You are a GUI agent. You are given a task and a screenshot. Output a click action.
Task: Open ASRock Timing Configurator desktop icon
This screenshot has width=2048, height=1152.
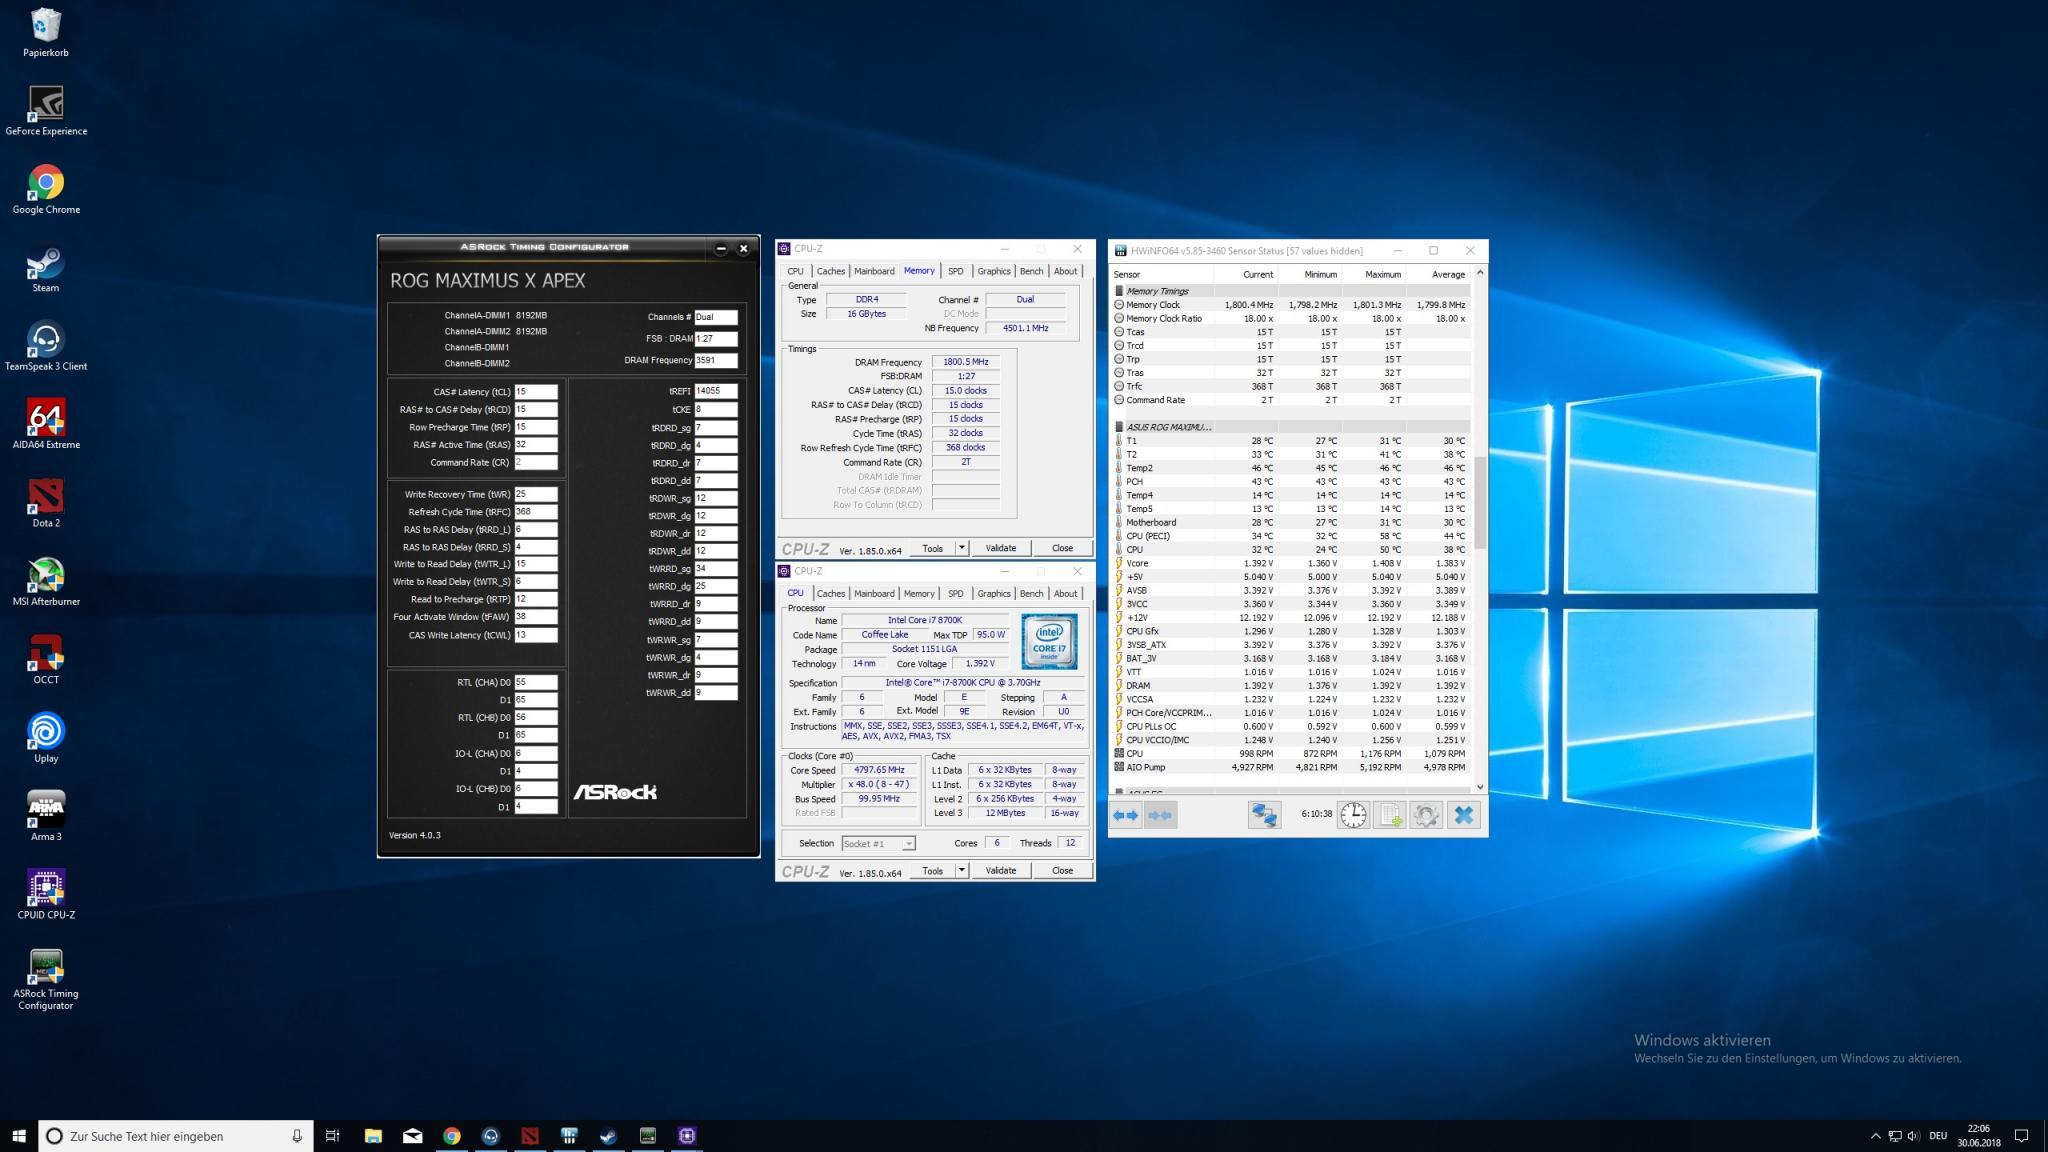[x=46, y=968]
